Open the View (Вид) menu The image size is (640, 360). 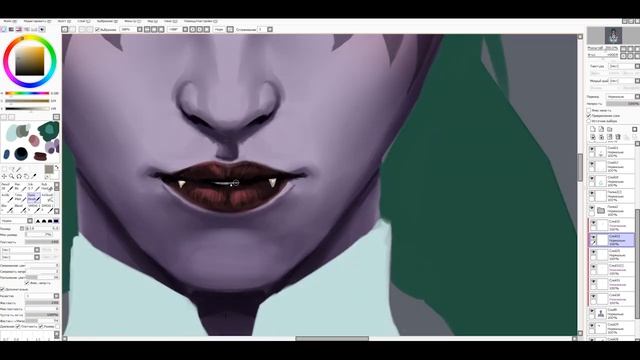coord(152,21)
